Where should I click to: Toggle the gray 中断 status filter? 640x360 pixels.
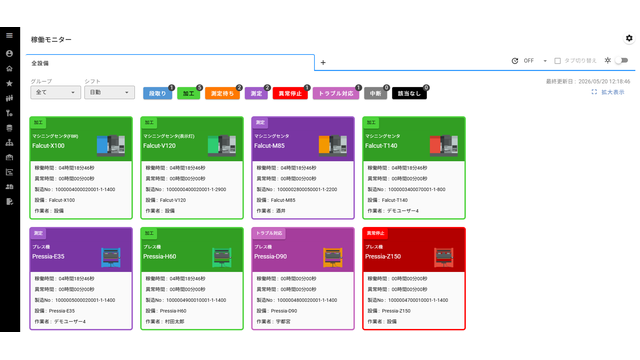tap(376, 93)
